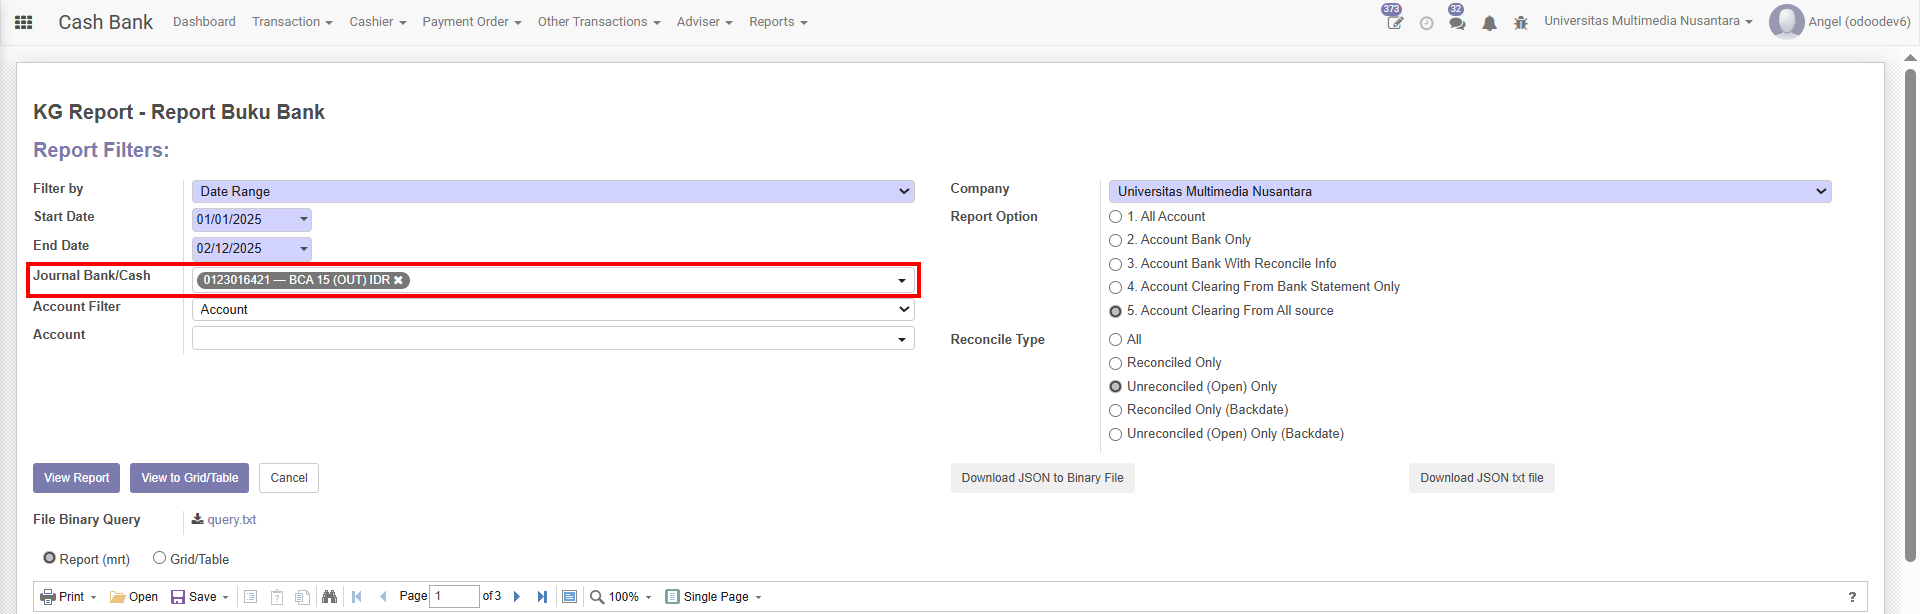Open the notifications bell icon
1920x614 pixels.
[x=1489, y=23]
